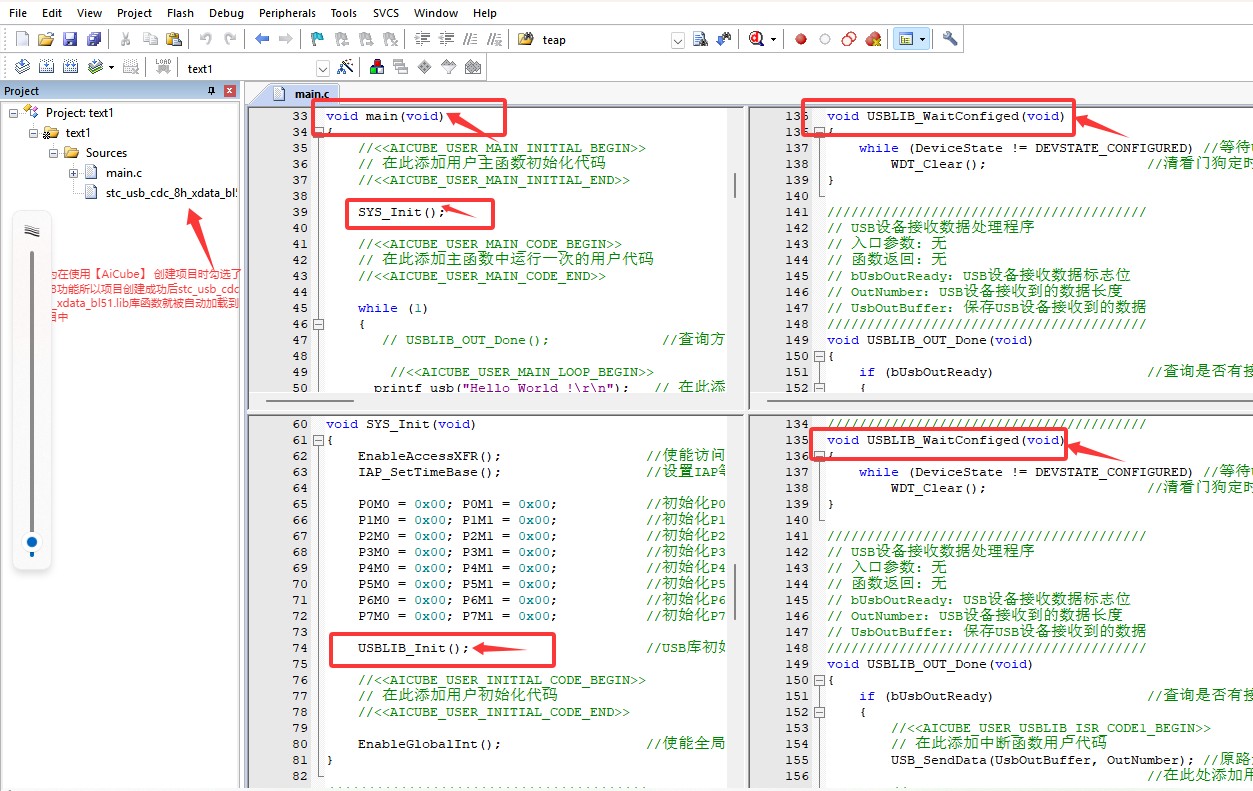Viewport: 1253px width, 791px height.
Task: Save all files with the multi-disk icon
Action: pyautogui.click(x=93, y=39)
